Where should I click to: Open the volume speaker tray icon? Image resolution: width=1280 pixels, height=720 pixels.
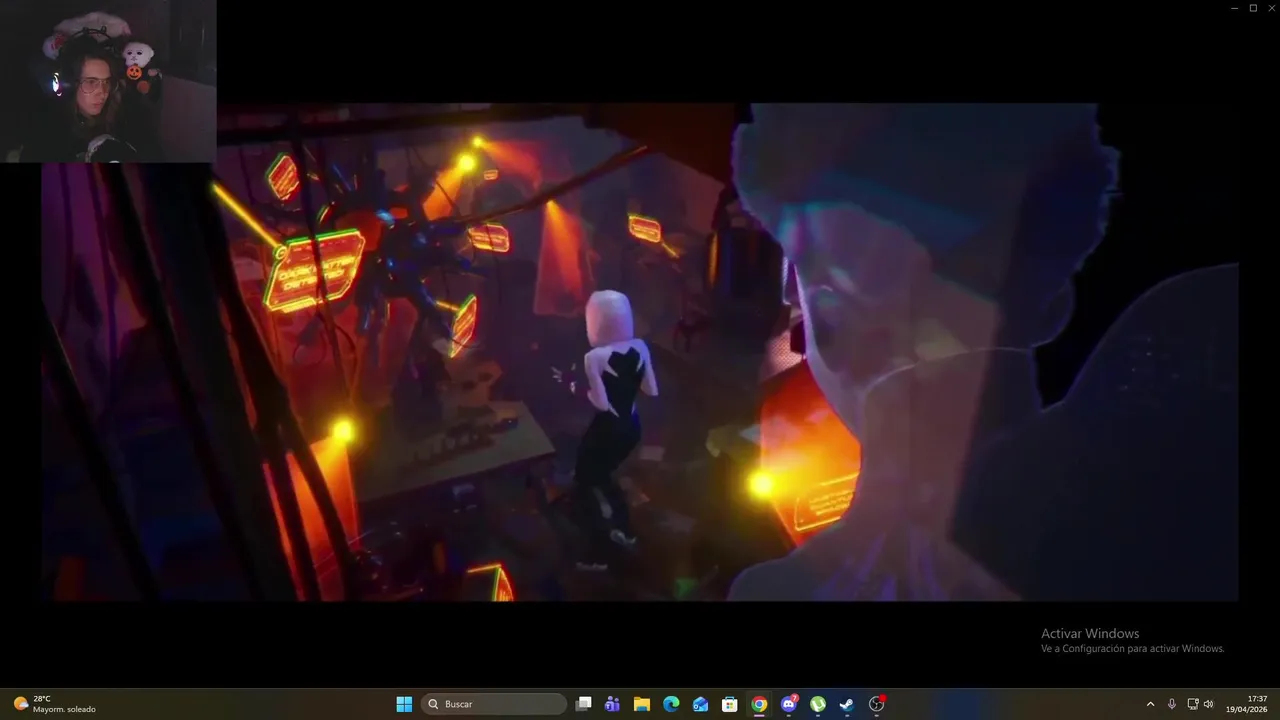[x=1208, y=704]
